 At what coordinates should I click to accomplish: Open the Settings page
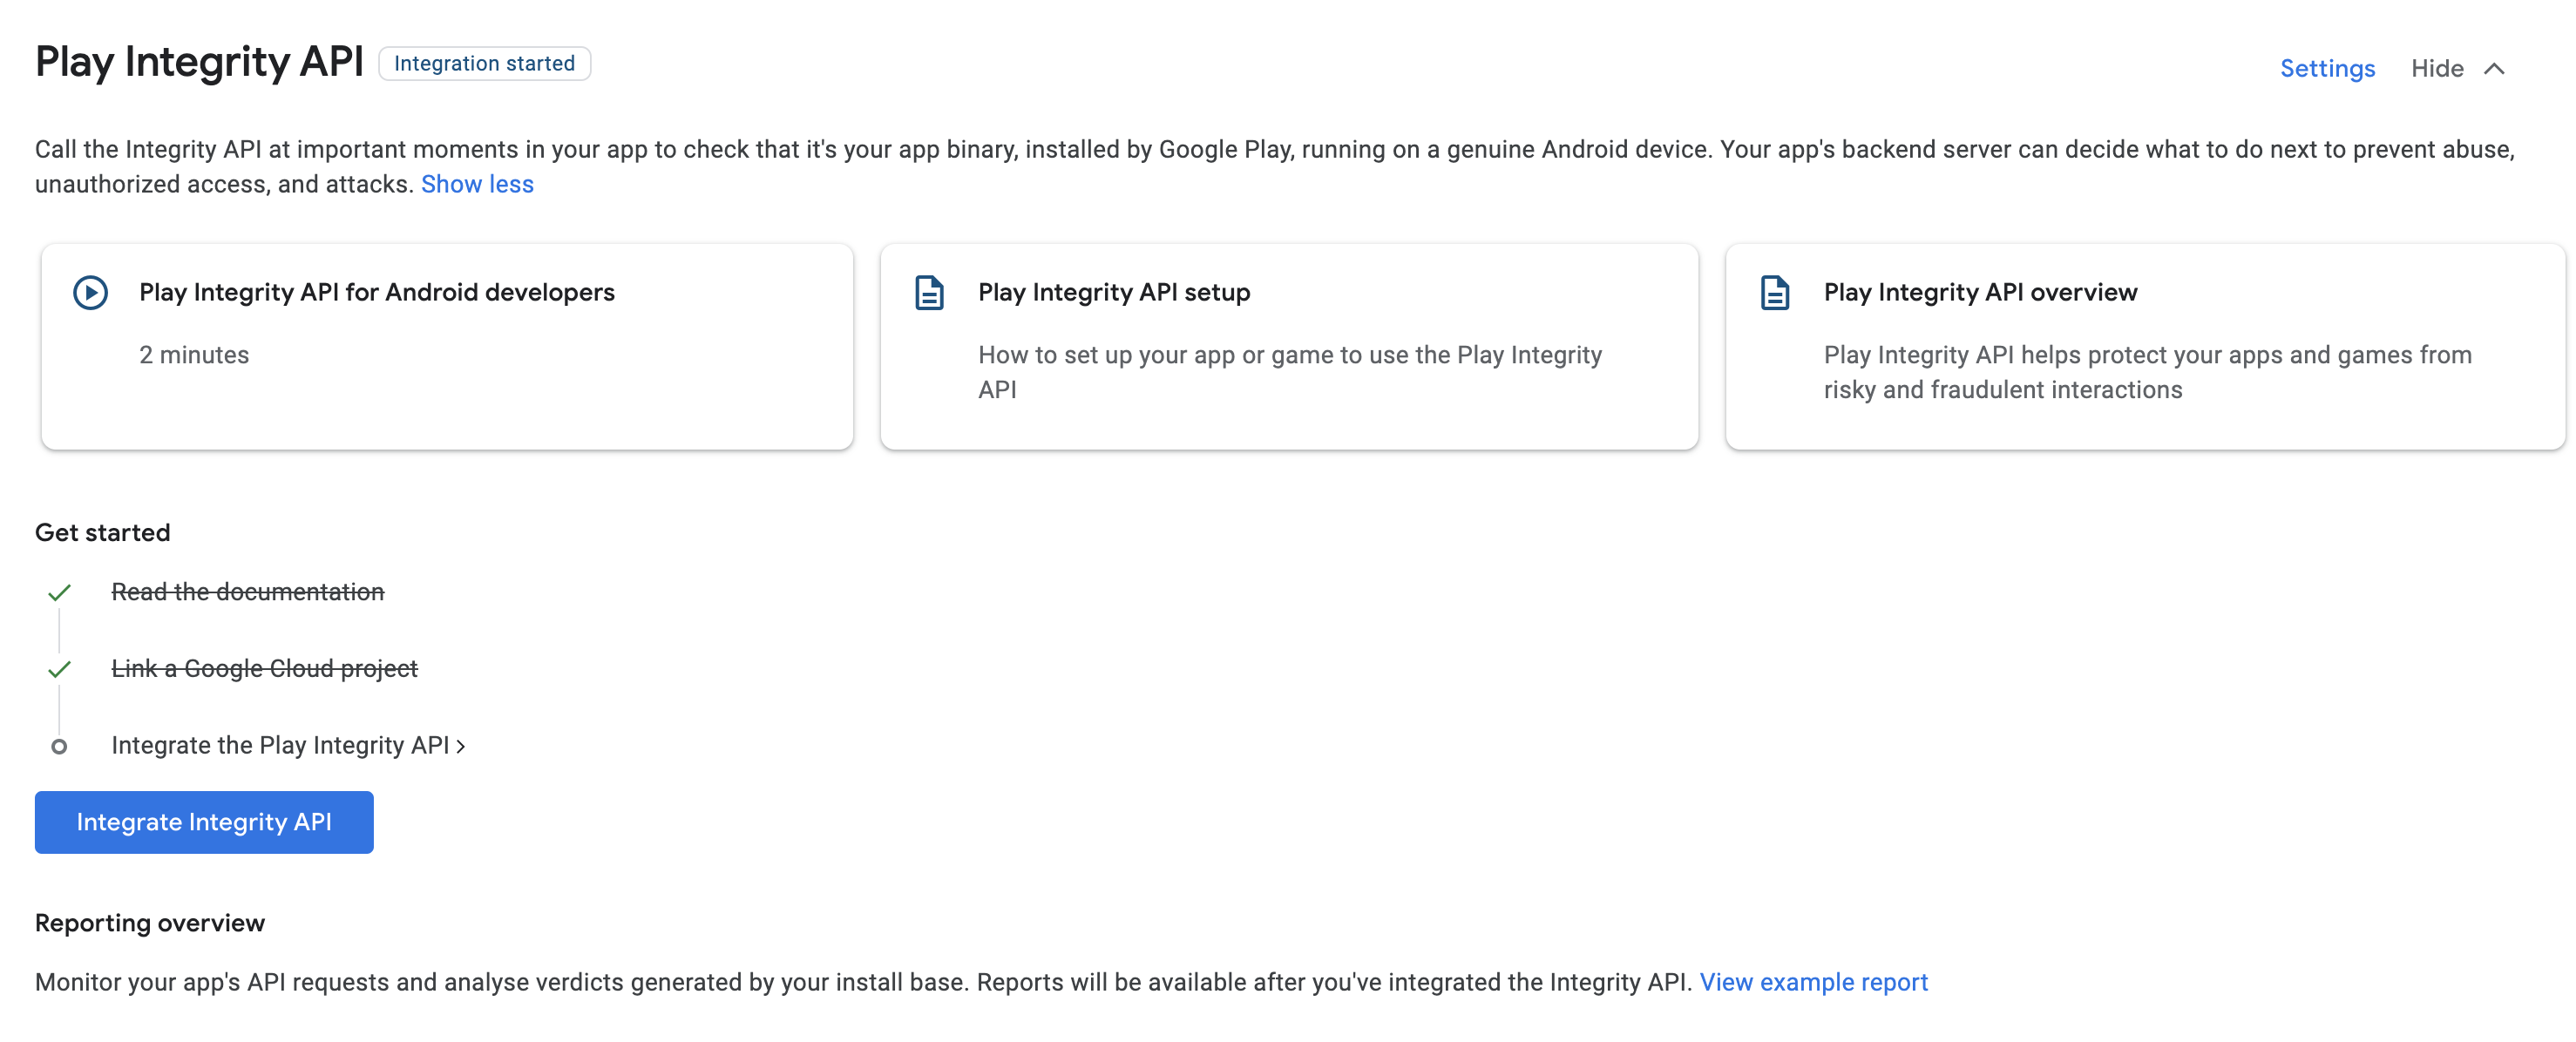click(2326, 68)
